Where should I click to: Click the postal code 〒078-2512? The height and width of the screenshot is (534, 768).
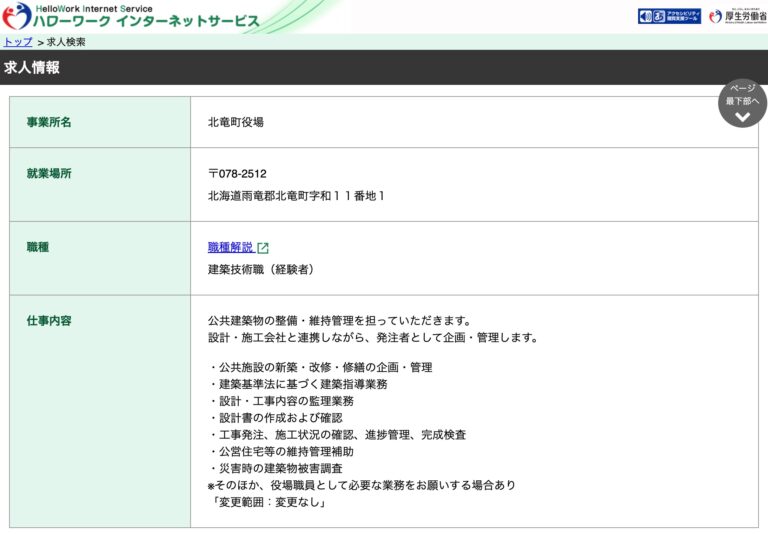(x=237, y=173)
